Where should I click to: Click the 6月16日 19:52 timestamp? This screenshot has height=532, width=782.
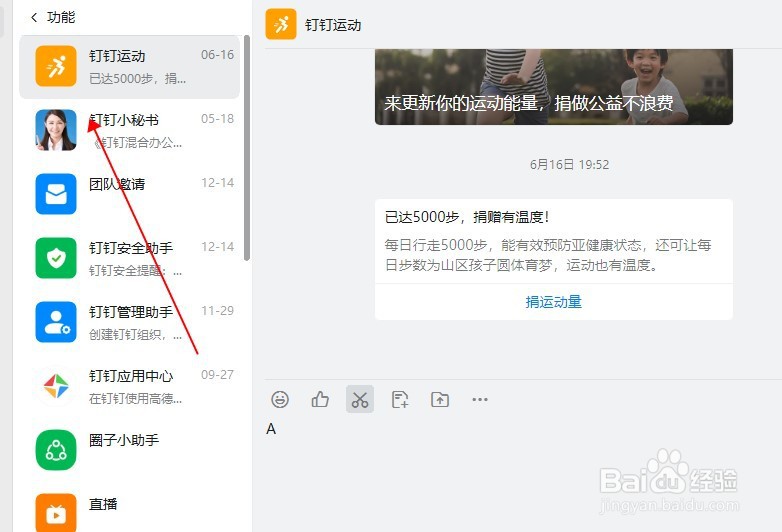pyautogui.click(x=570, y=165)
